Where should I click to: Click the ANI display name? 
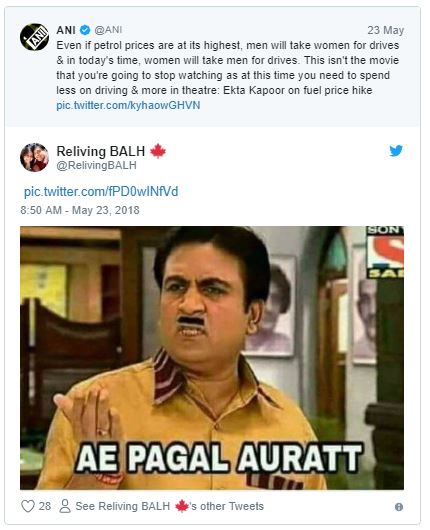pyautogui.click(x=66, y=30)
